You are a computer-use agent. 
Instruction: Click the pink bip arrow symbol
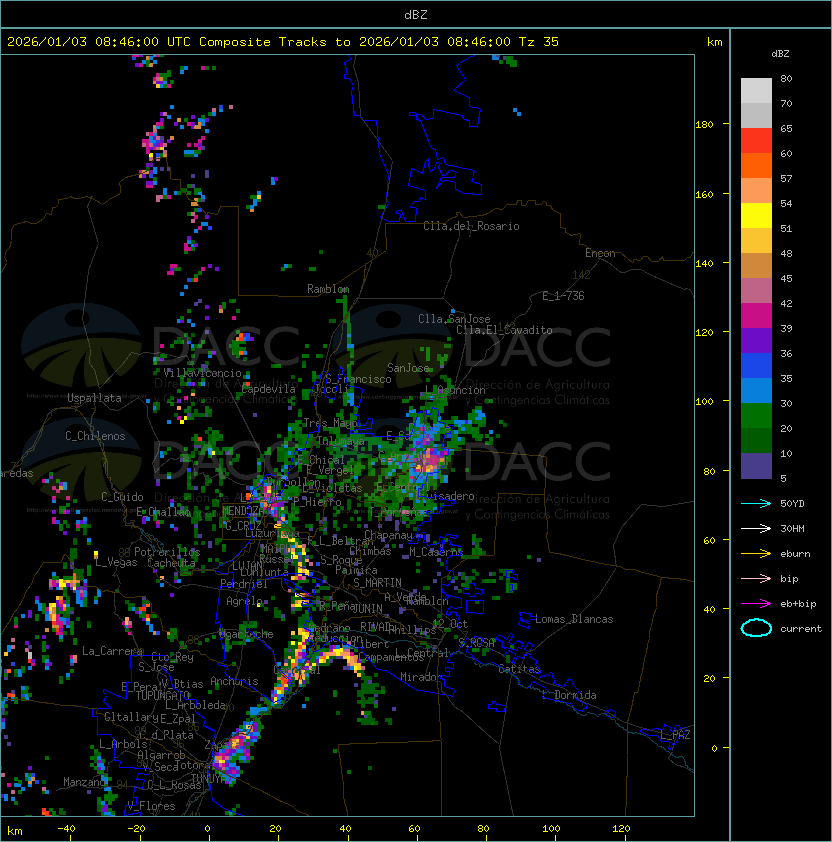click(x=756, y=578)
